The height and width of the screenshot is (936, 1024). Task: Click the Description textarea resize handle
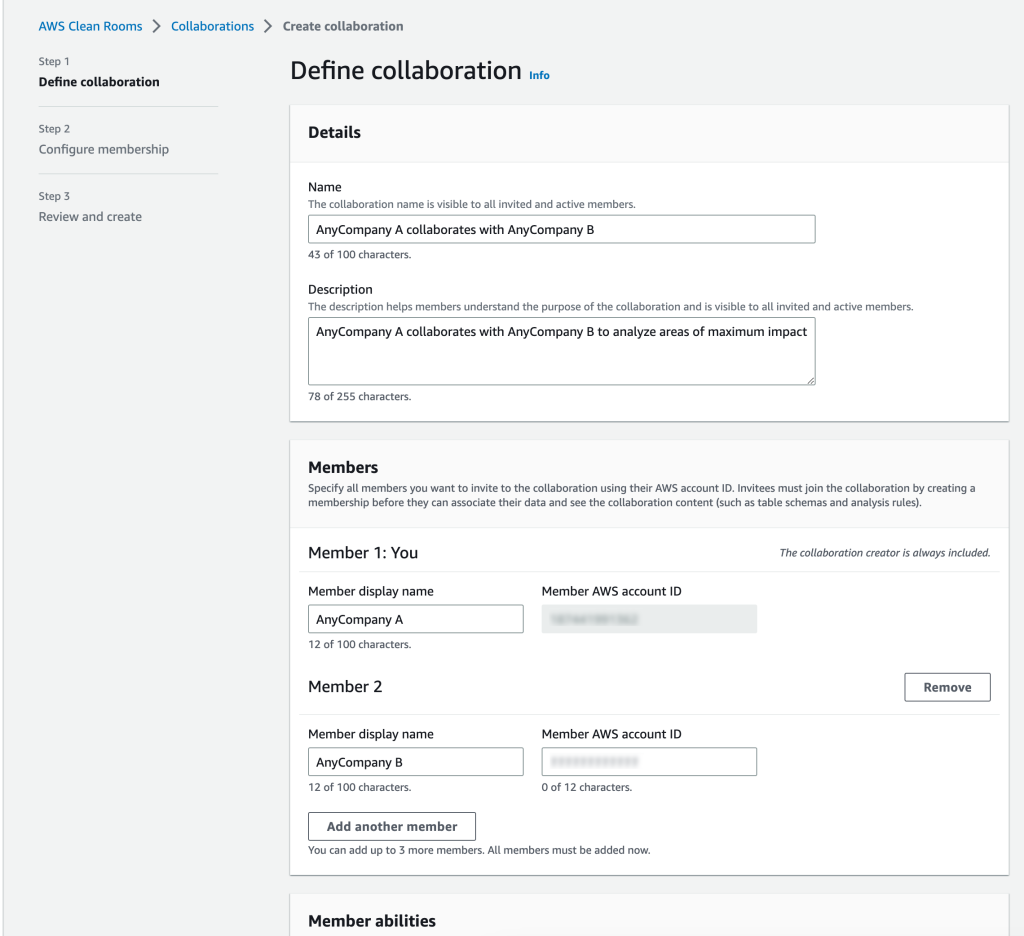[810, 381]
